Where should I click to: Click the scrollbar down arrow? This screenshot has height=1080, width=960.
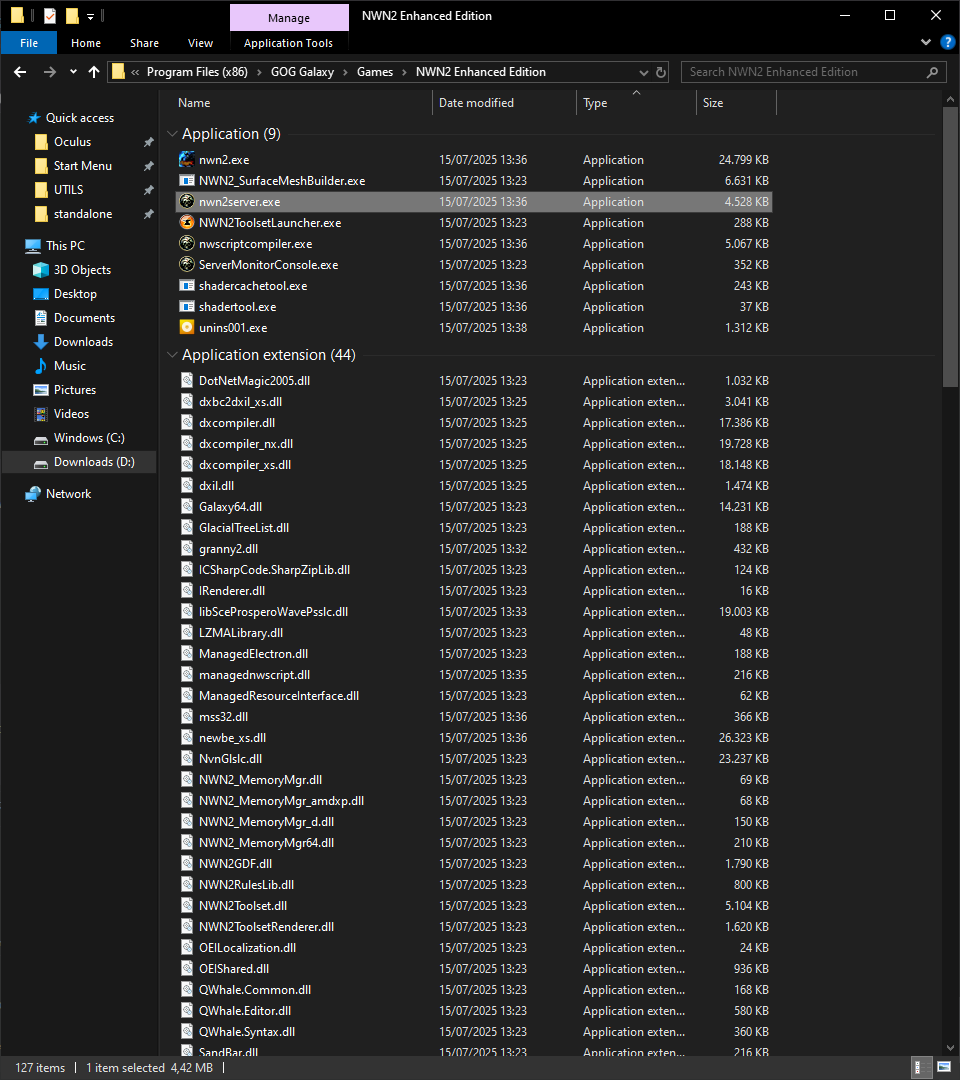pyautogui.click(x=950, y=1048)
